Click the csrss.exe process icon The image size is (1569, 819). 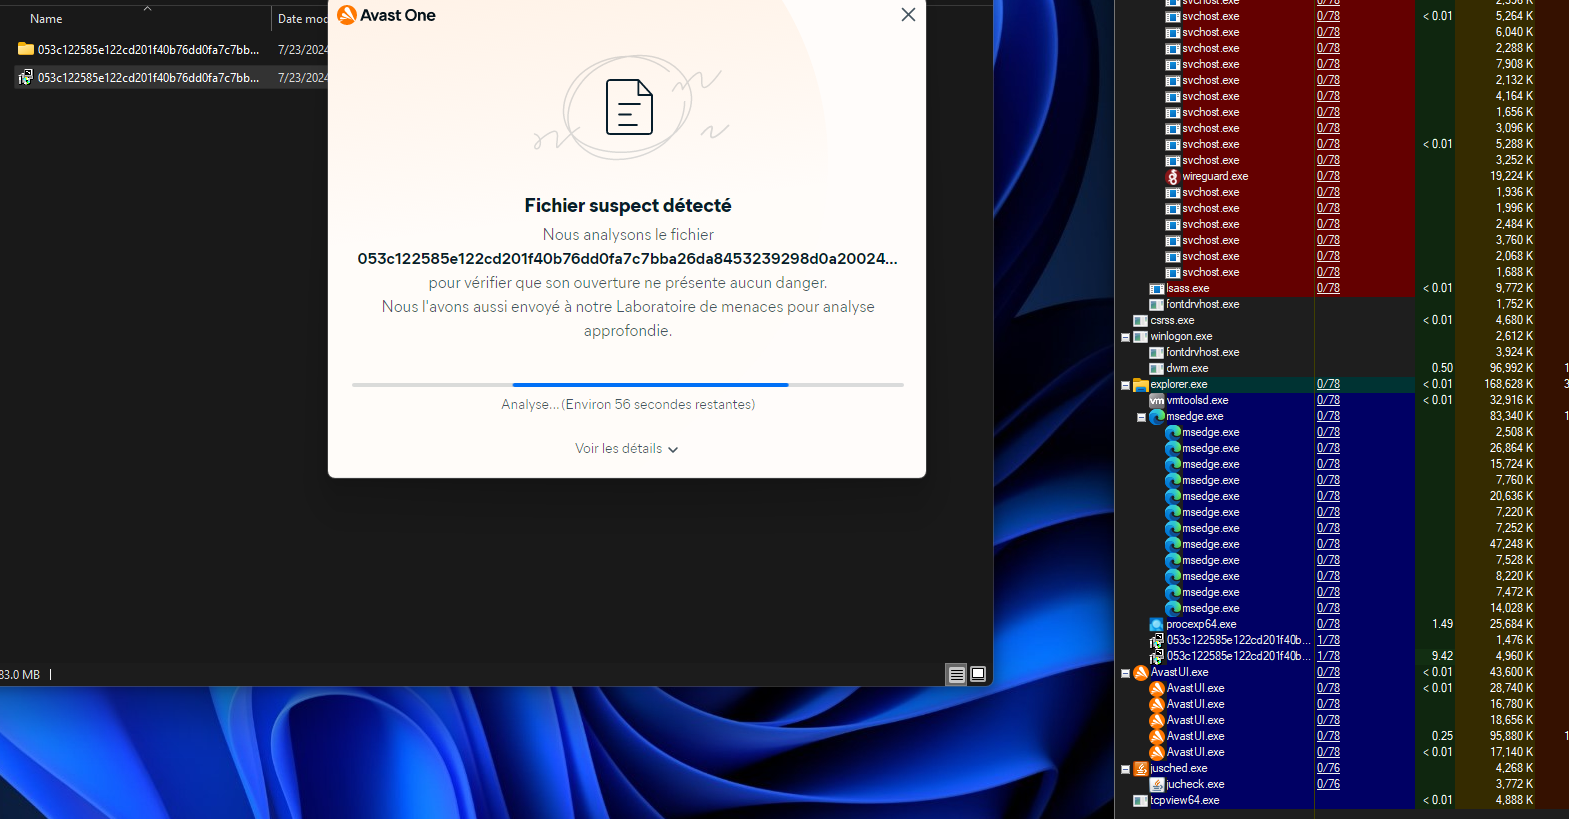coord(1140,320)
